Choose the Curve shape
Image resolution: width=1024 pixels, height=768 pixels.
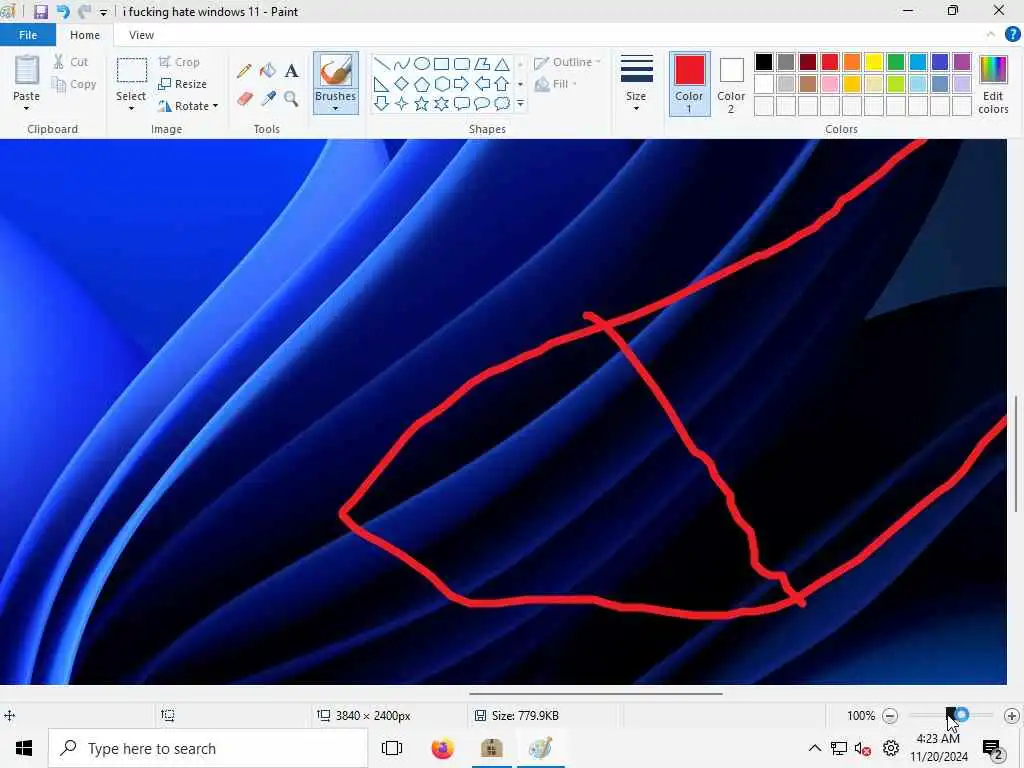pos(402,64)
